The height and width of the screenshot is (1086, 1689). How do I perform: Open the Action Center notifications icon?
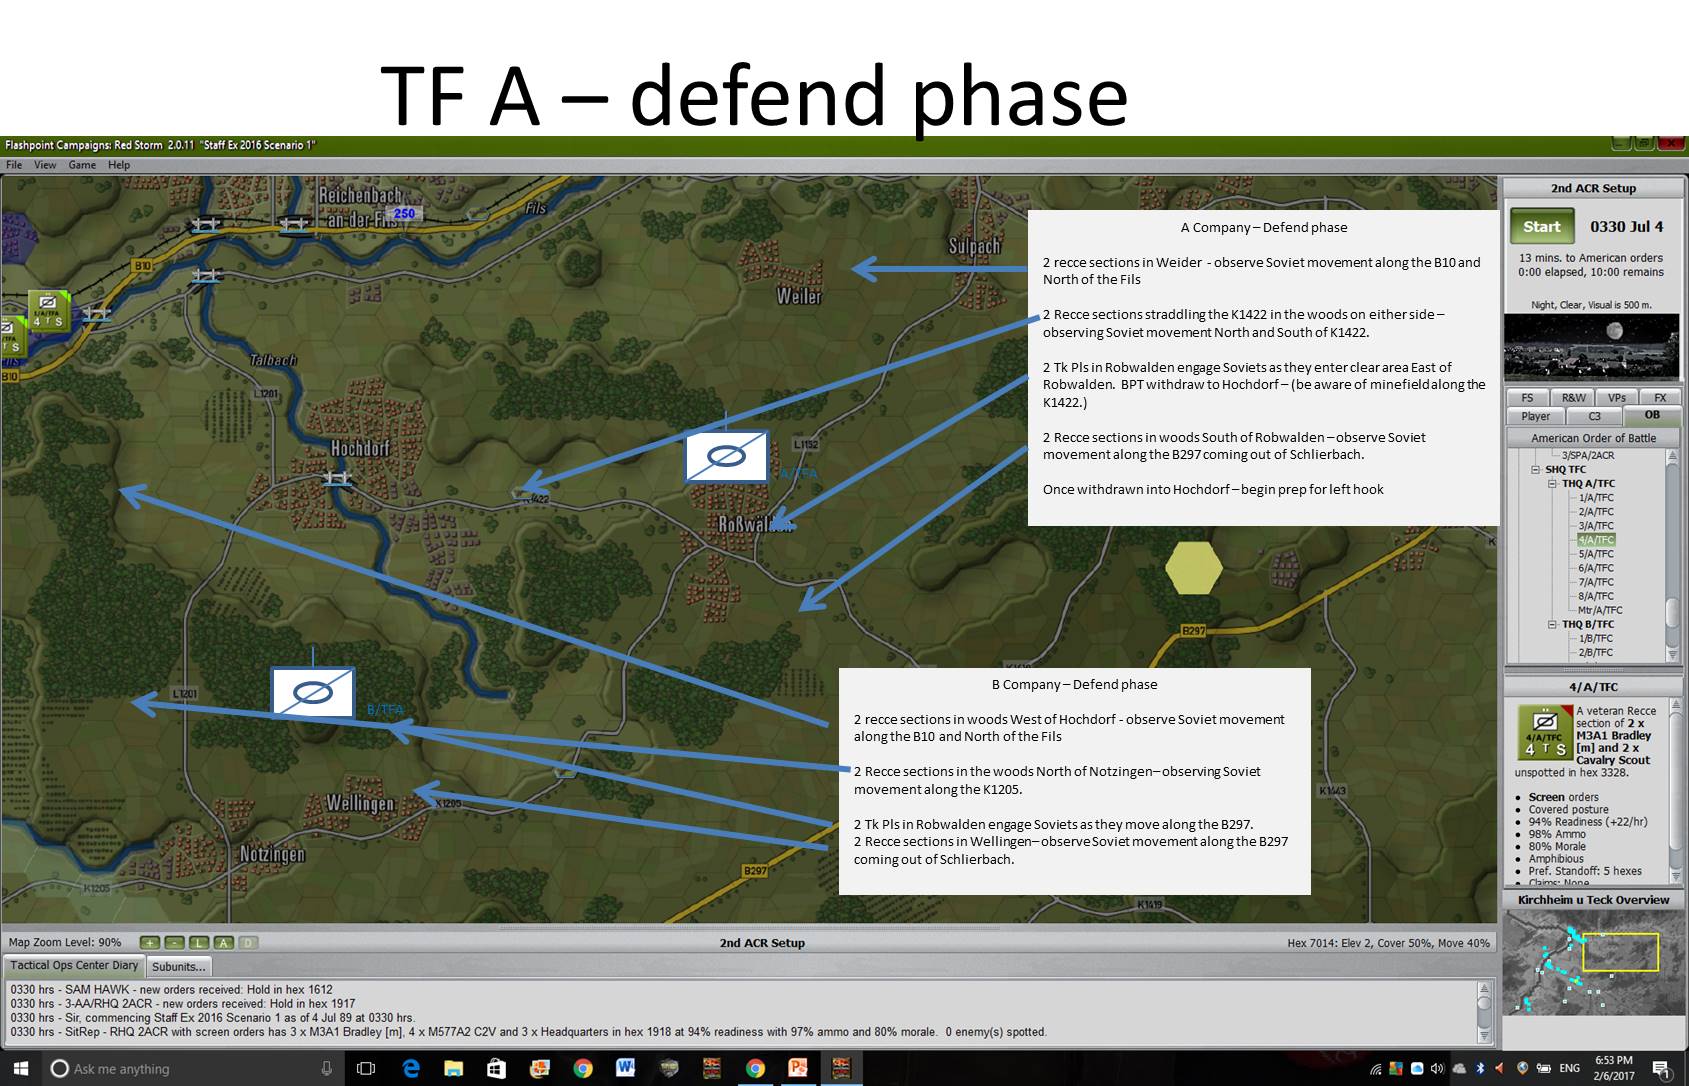pyautogui.click(x=1661, y=1068)
